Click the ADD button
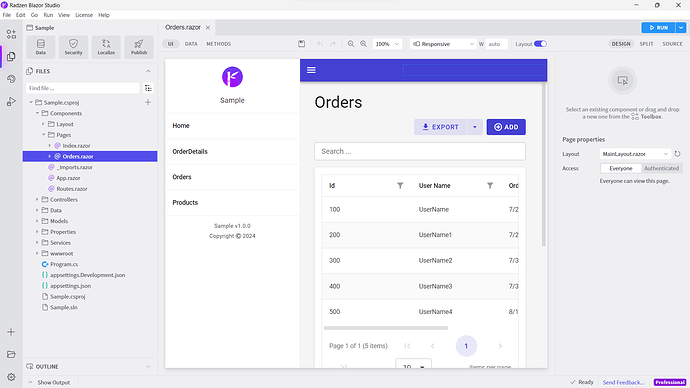The height and width of the screenshot is (388, 690). (506, 127)
